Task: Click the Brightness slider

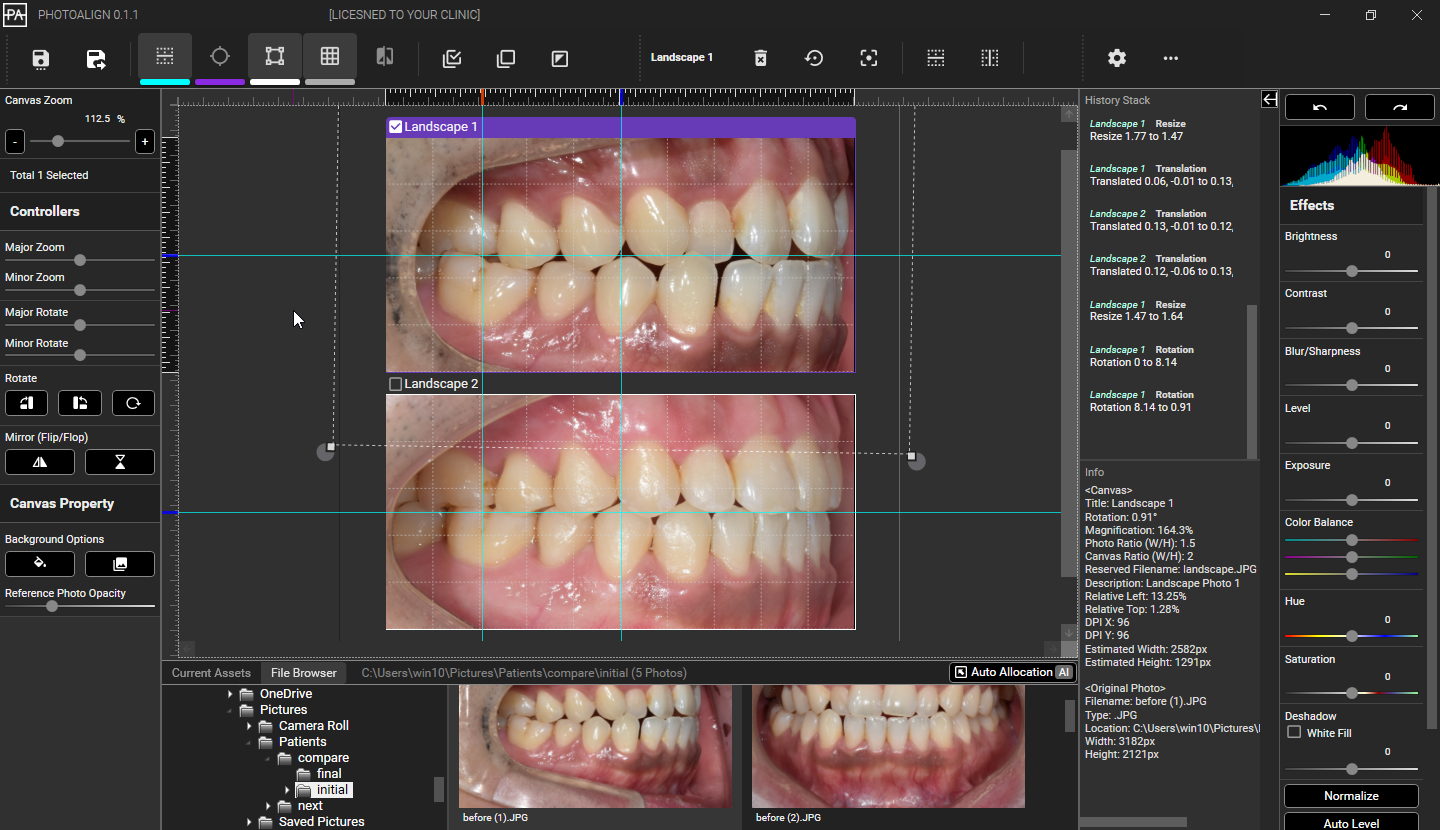Action: point(1351,271)
